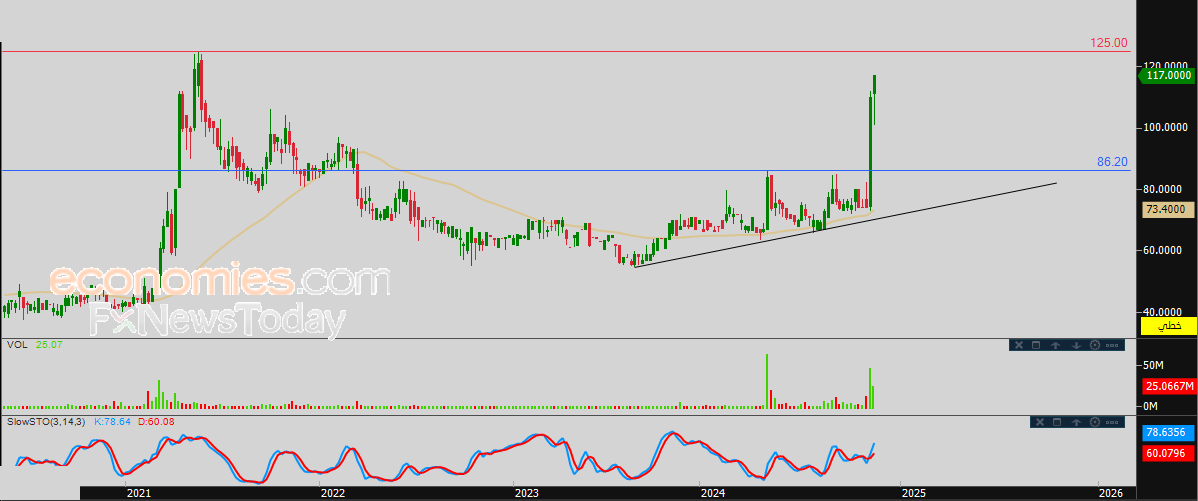
Task: Click the blue 78.6356 stochastic tag
Action: [x=1168, y=432]
